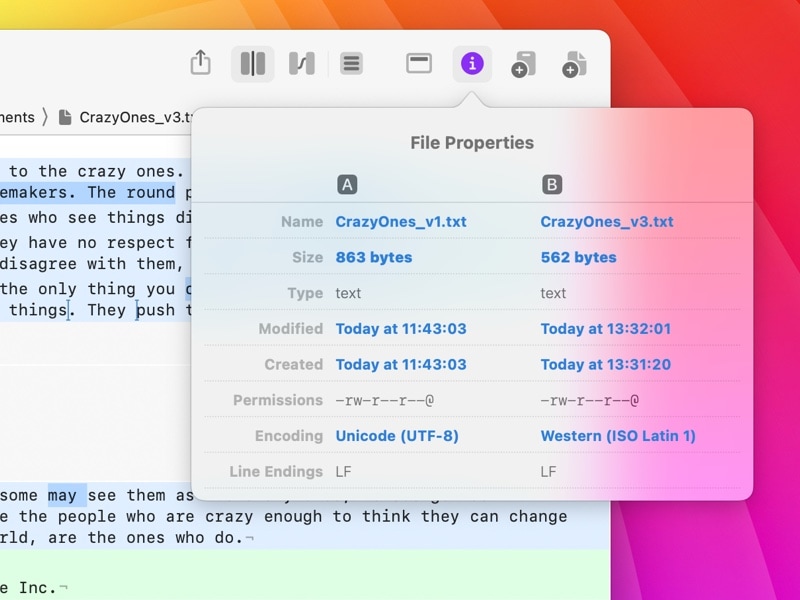Click the A column header badge
Screen dimensions: 800x600
[x=347, y=185]
